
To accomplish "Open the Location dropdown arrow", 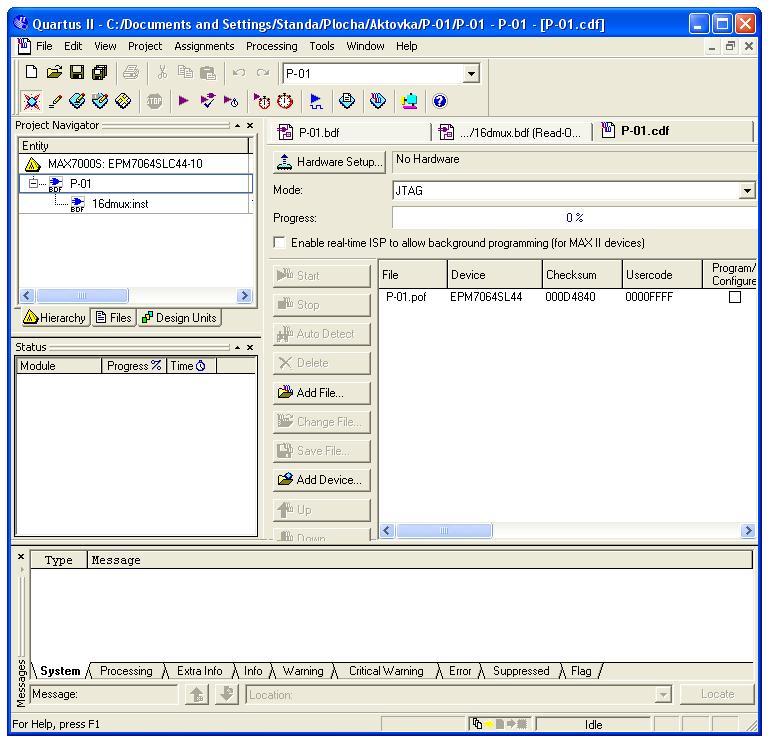I will (663, 694).
